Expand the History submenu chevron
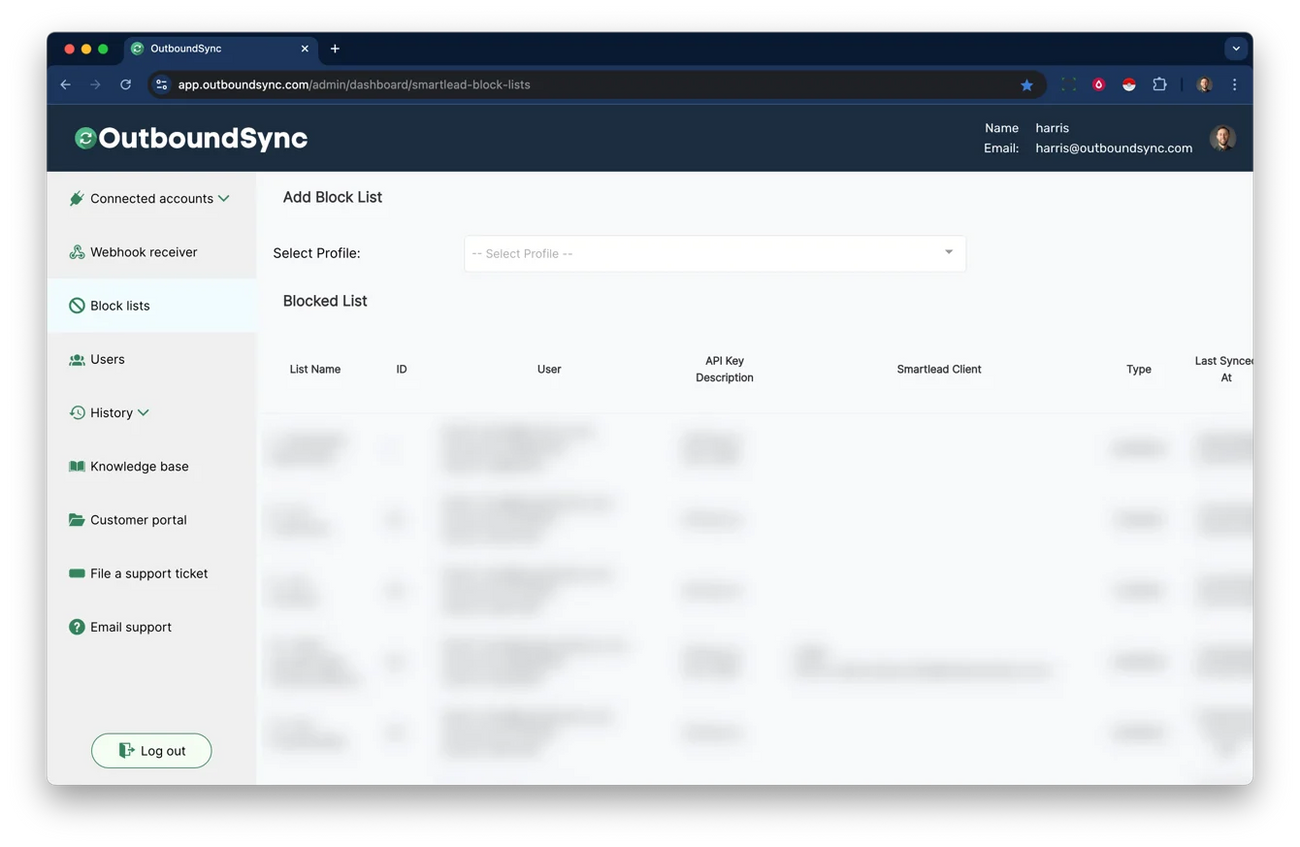Screen dimensions: 1300x847 click(x=143, y=412)
